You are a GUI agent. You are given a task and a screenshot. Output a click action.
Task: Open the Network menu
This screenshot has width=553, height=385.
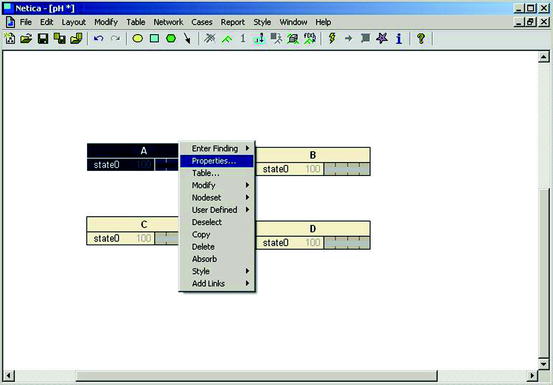coord(168,22)
